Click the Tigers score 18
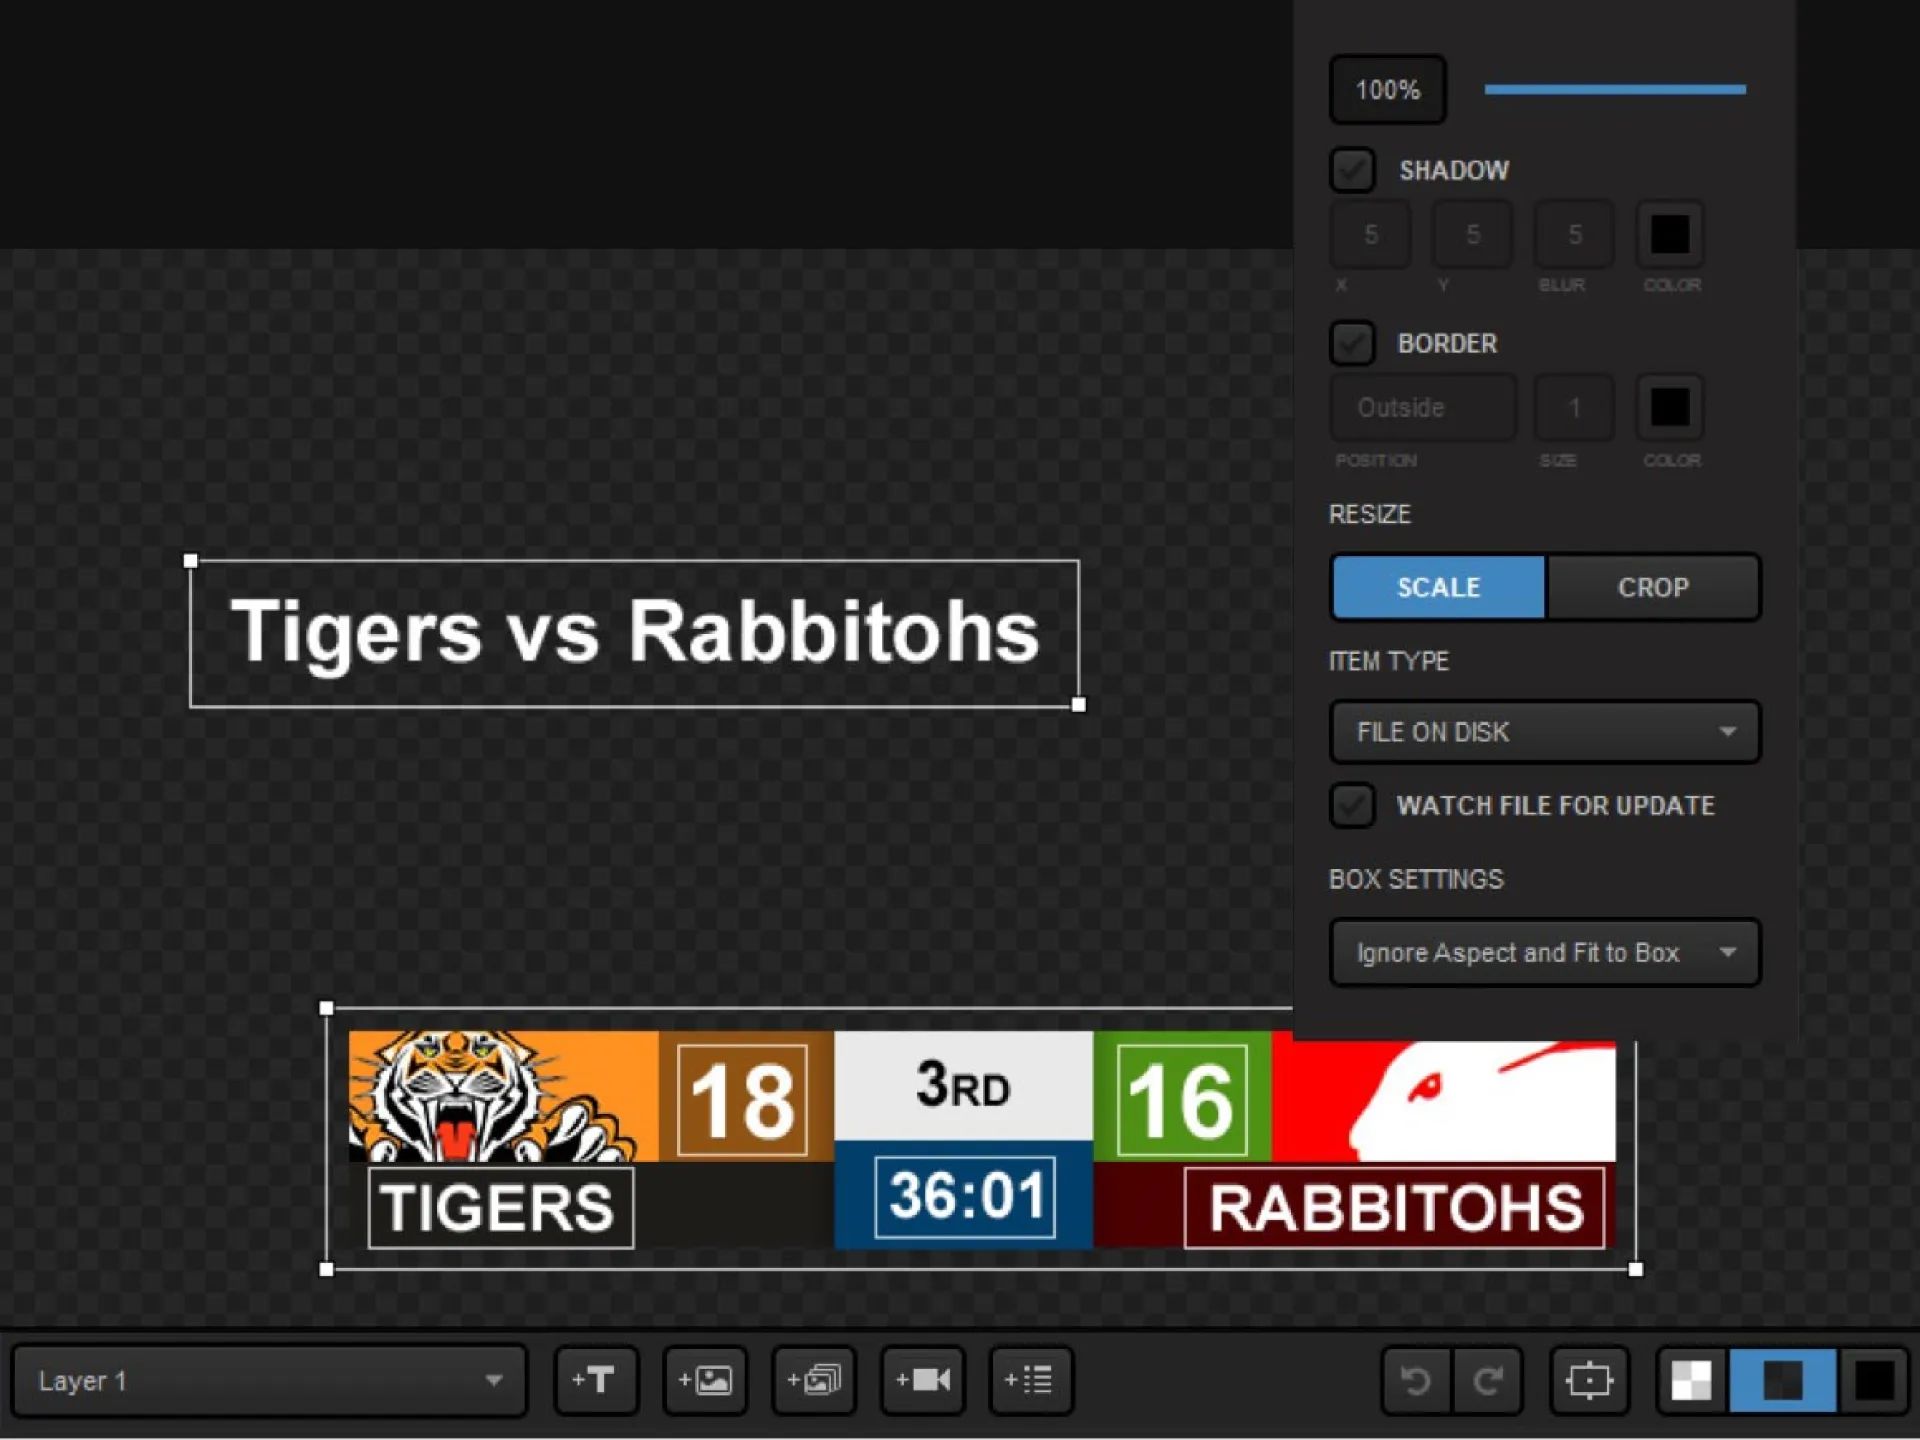Image resolution: width=1920 pixels, height=1440 pixels. click(x=742, y=1100)
